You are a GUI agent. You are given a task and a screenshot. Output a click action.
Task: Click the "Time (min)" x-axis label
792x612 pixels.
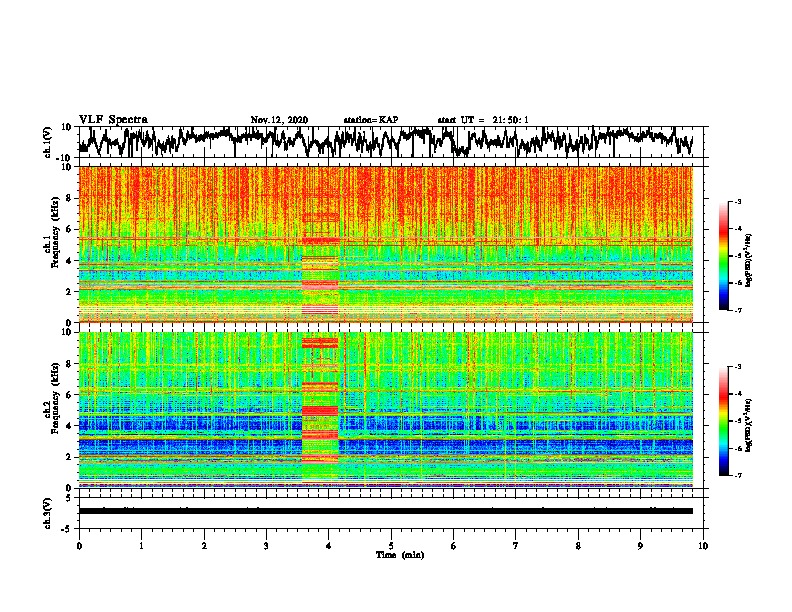click(400, 555)
